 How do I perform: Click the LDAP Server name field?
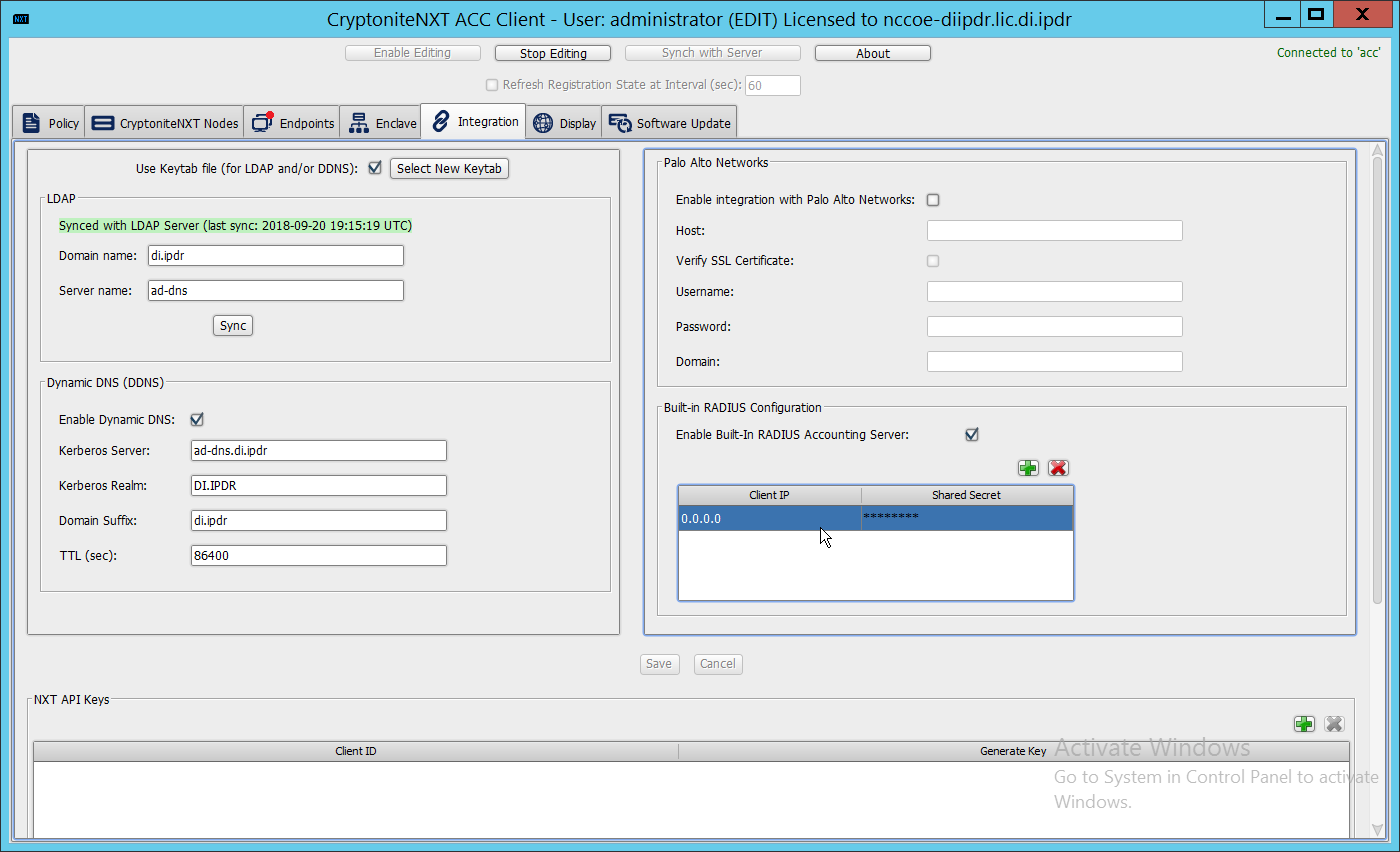coord(275,290)
